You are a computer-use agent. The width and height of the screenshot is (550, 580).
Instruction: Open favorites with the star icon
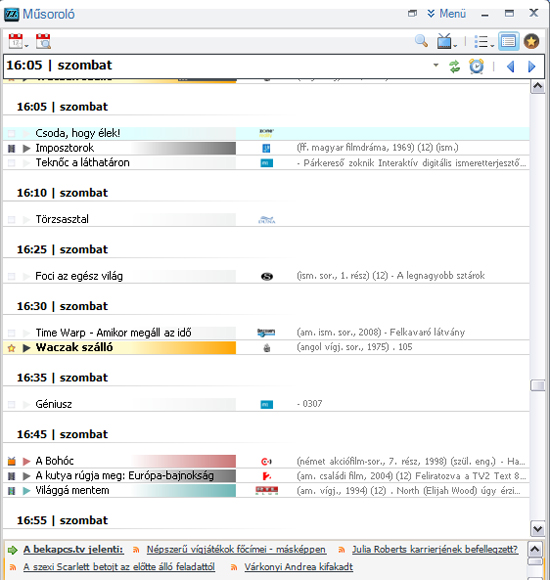tap(531, 41)
